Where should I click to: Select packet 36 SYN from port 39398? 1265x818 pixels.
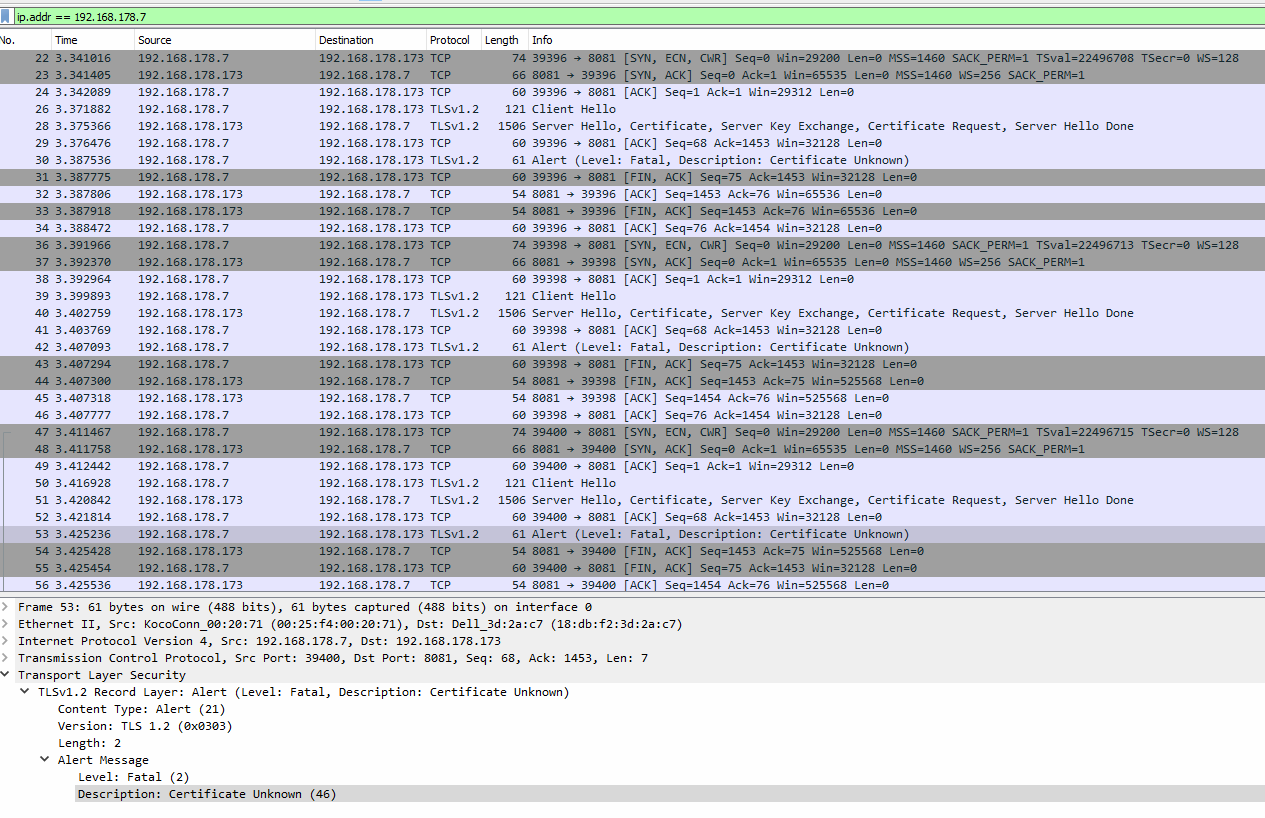tap(632, 245)
